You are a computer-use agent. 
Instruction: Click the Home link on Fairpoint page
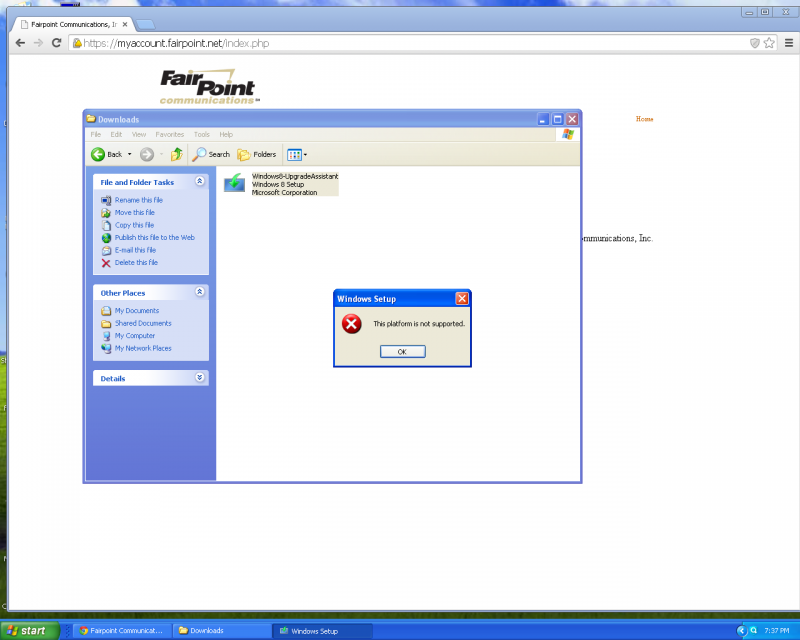pos(644,119)
